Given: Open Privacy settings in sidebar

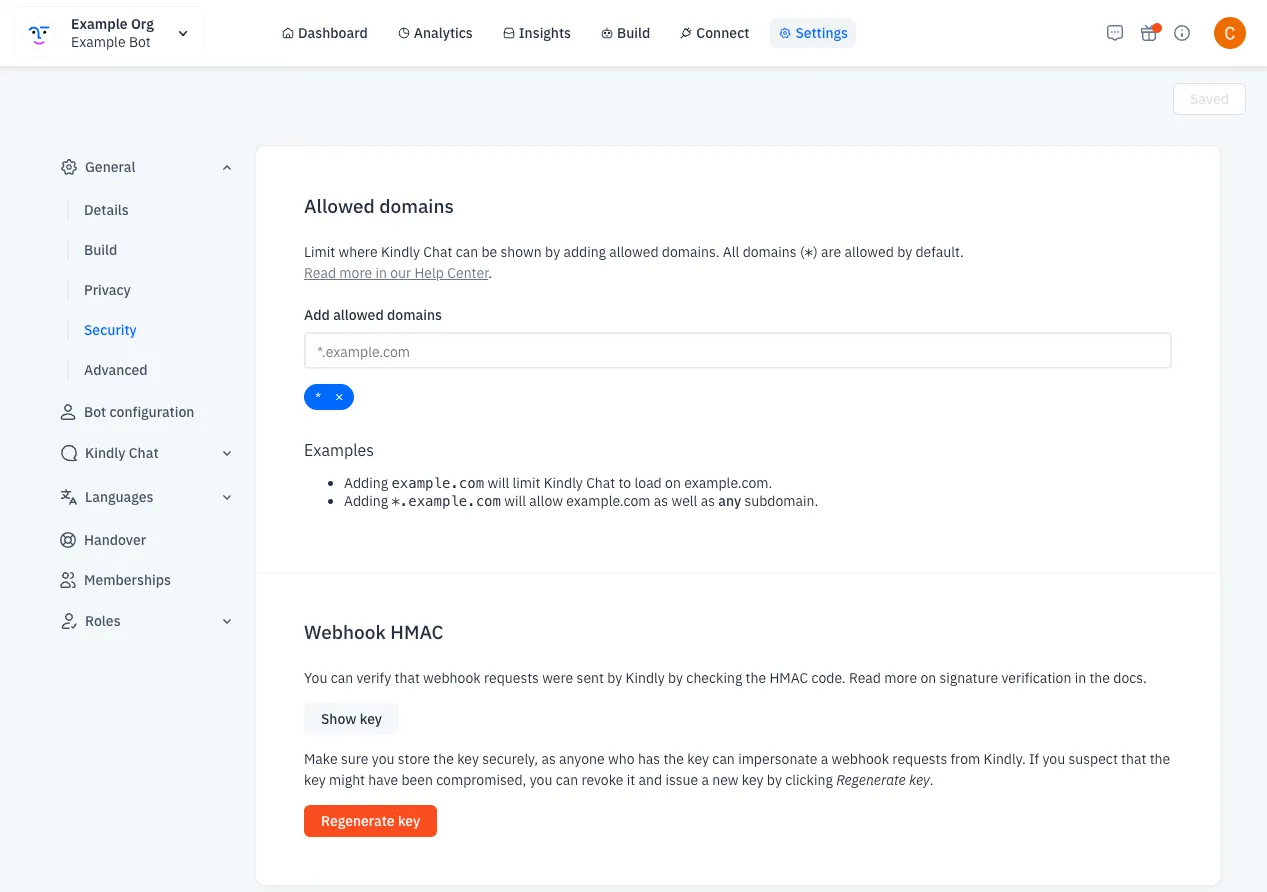Looking at the screenshot, I should (x=107, y=290).
